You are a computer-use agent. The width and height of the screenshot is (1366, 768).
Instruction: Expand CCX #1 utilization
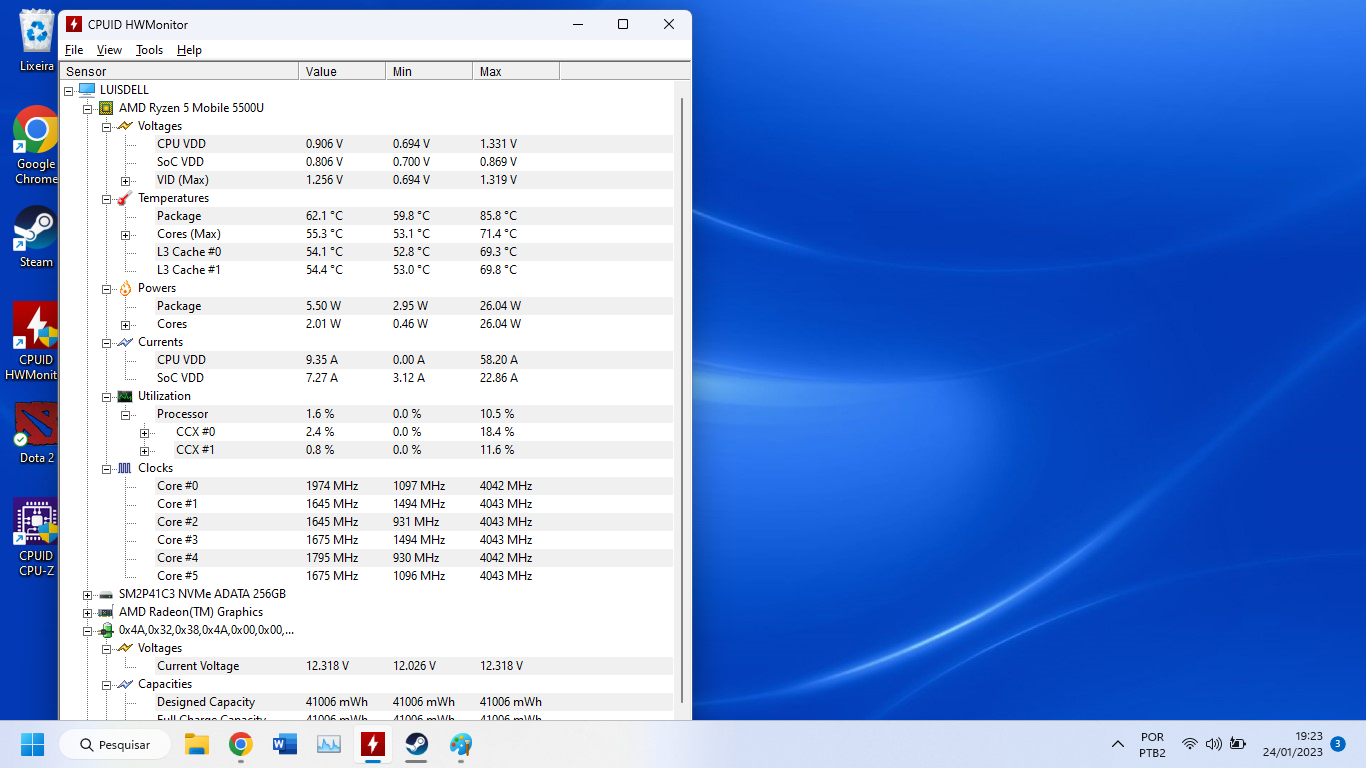[x=145, y=451]
